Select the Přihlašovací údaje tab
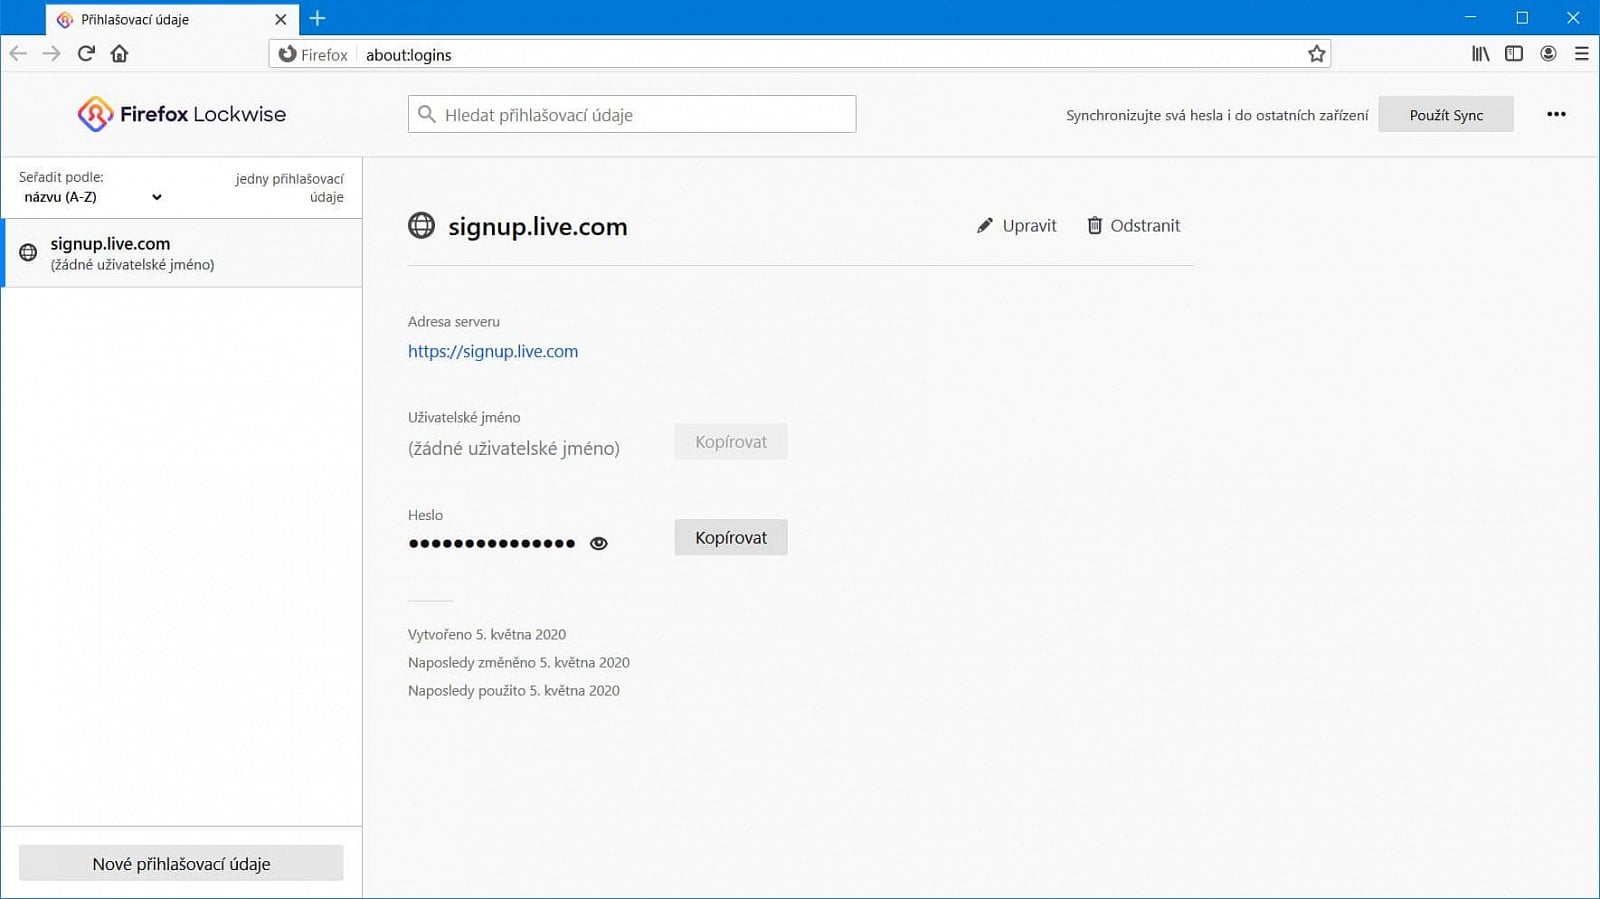The image size is (1600, 899). (x=172, y=19)
